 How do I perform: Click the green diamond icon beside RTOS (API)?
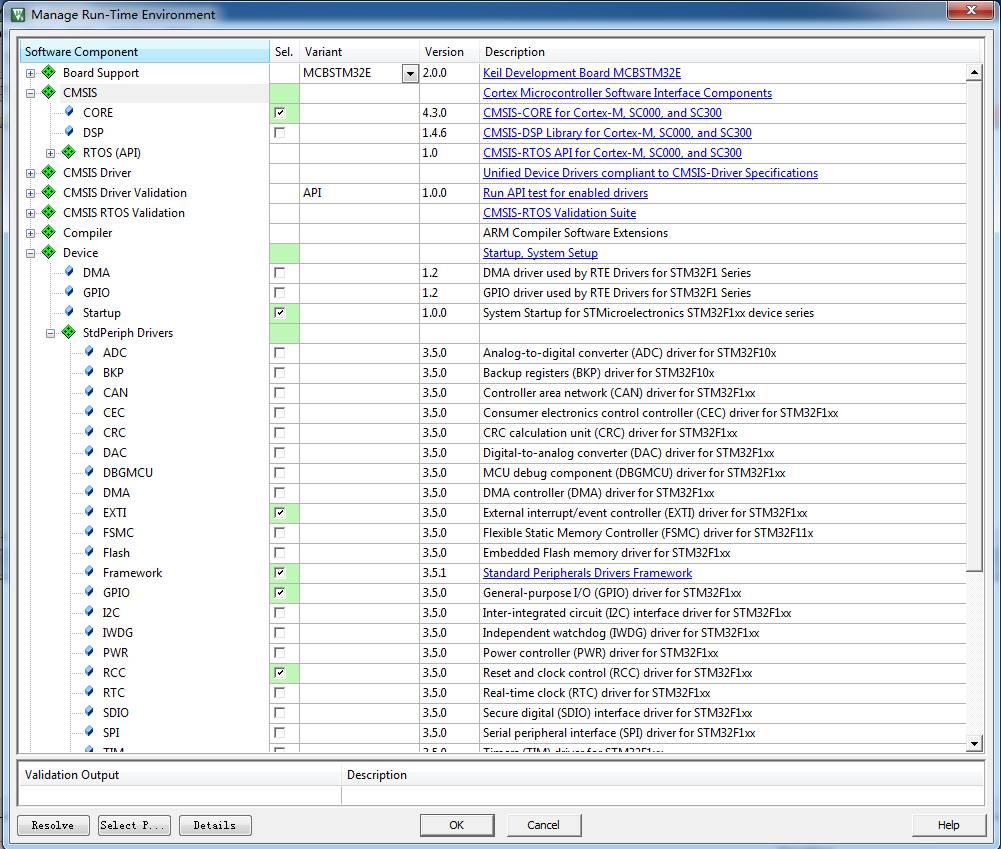coord(69,152)
